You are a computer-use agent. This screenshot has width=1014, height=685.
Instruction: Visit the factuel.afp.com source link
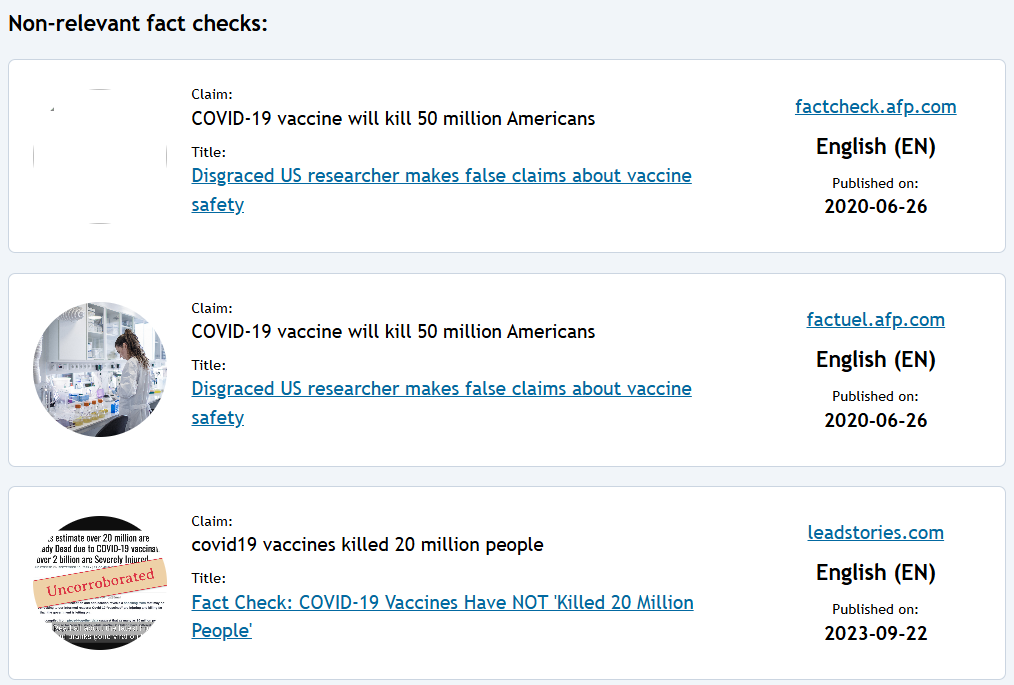[x=875, y=320]
